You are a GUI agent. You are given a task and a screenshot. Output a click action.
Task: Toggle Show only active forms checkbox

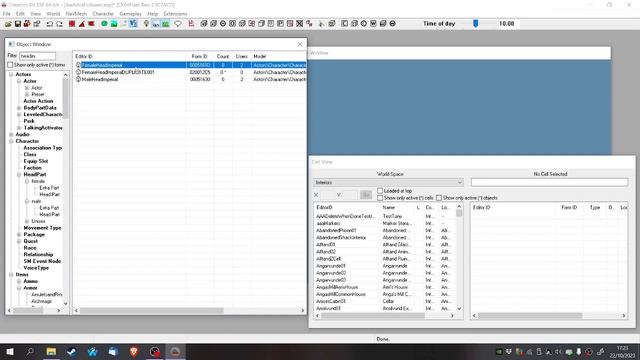pyautogui.click(x=10, y=65)
